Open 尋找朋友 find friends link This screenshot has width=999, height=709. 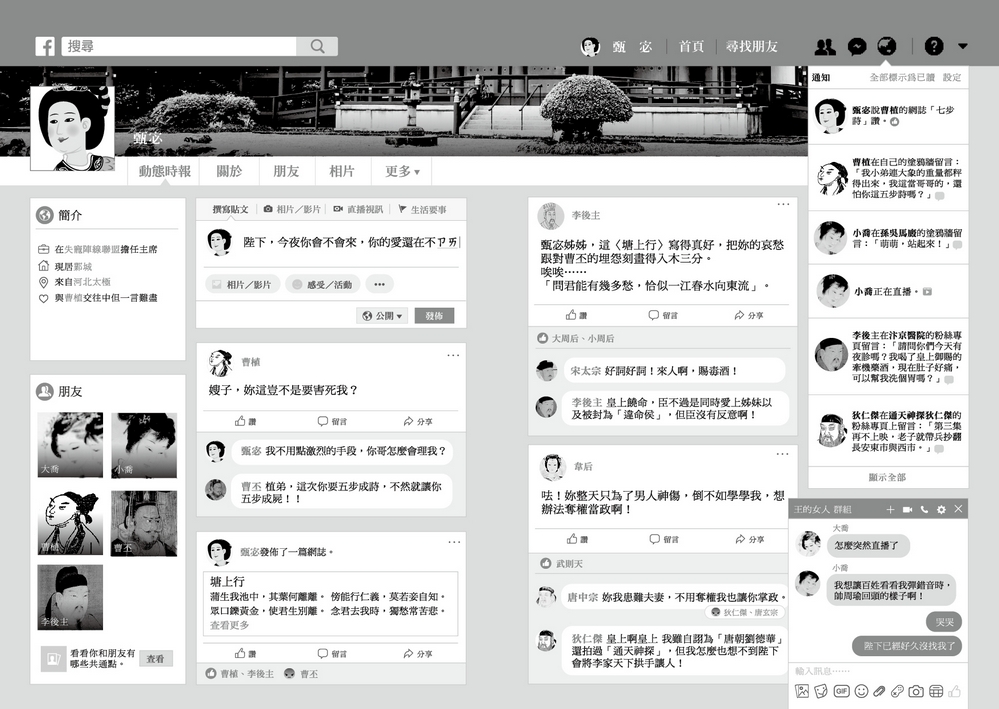(x=752, y=47)
